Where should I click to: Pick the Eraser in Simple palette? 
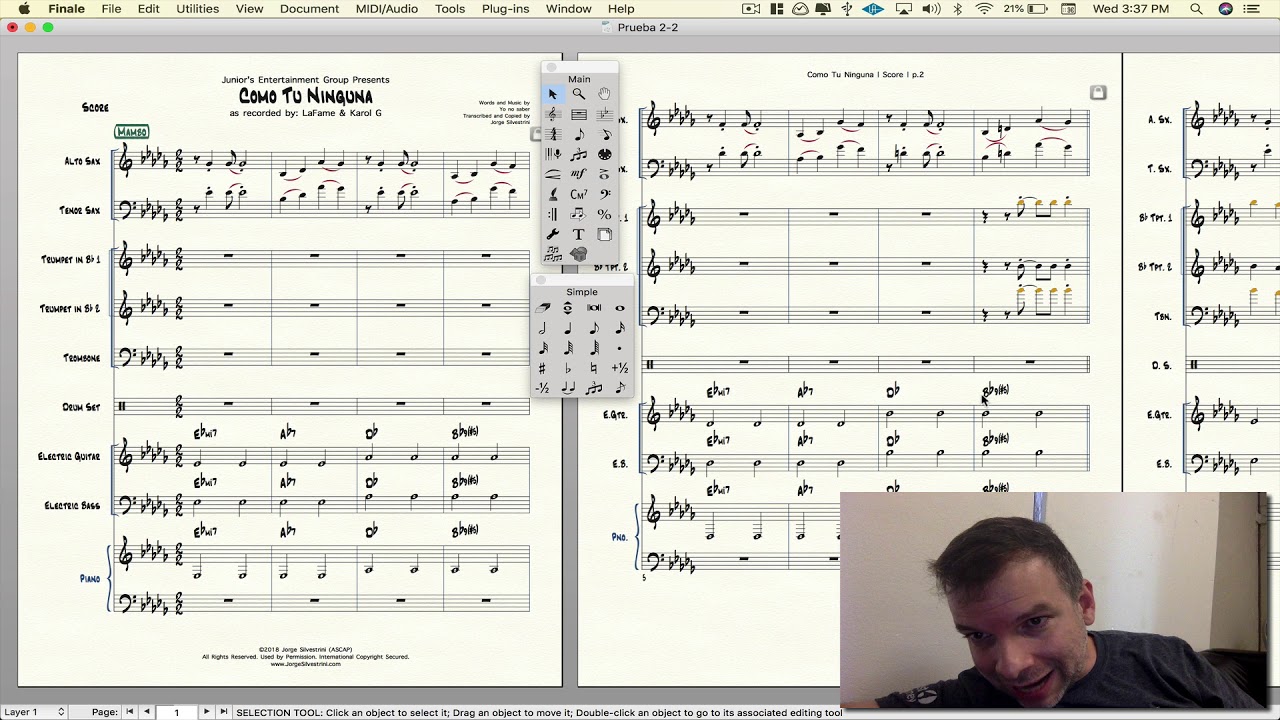tap(543, 308)
